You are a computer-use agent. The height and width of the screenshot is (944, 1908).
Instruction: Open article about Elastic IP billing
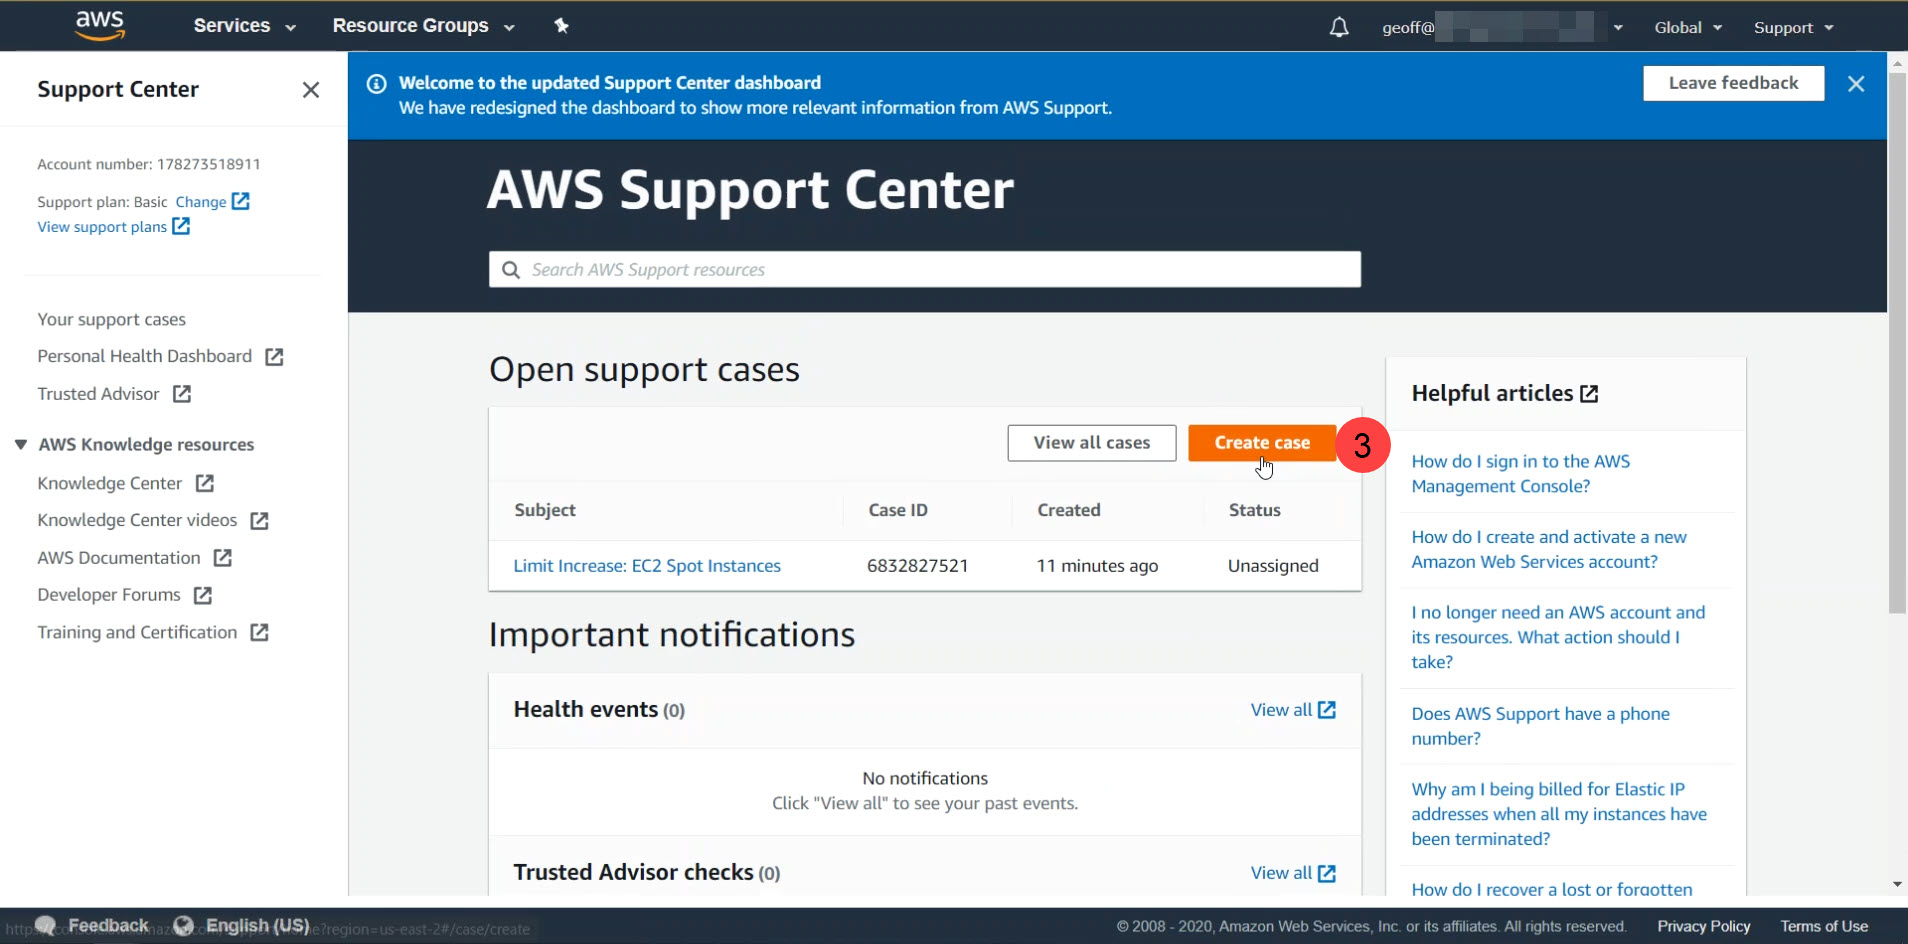pyautogui.click(x=1559, y=814)
